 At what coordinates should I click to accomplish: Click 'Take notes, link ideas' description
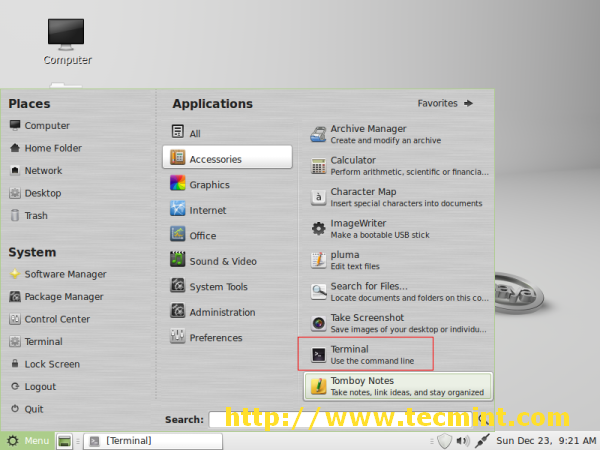tap(407, 393)
